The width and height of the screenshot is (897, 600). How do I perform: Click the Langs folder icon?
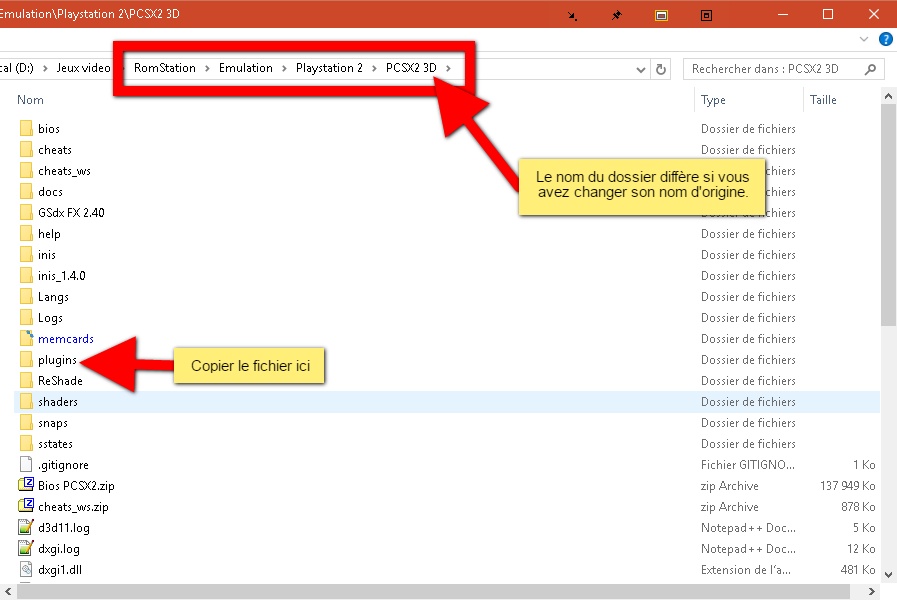[26, 296]
